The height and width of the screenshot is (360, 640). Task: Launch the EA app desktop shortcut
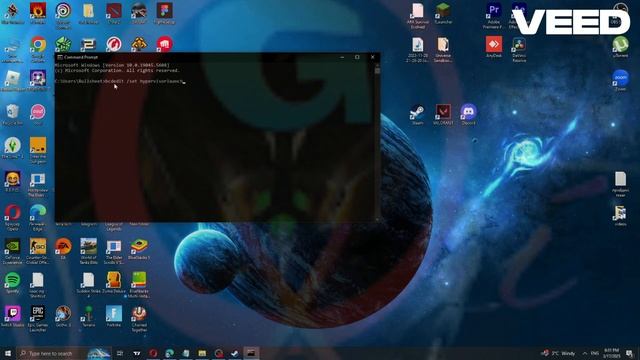pyautogui.click(x=63, y=249)
